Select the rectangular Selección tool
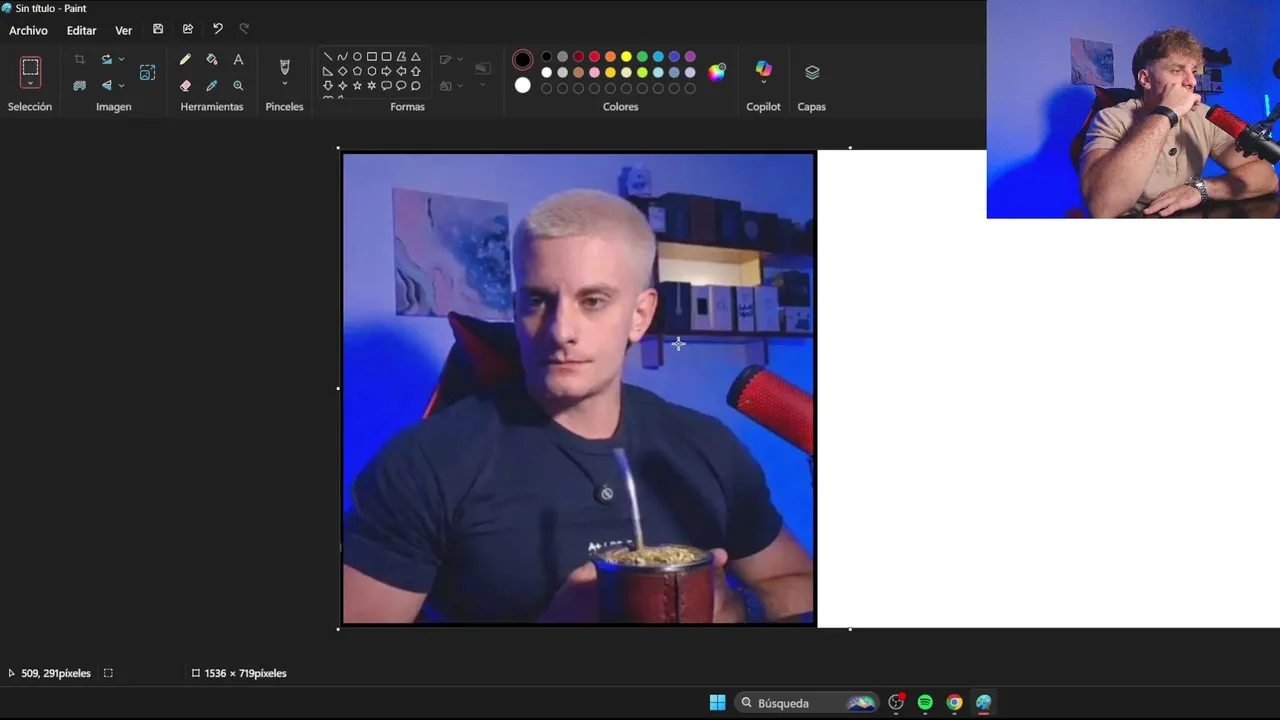The width and height of the screenshot is (1280, 720). coord(30,67)
